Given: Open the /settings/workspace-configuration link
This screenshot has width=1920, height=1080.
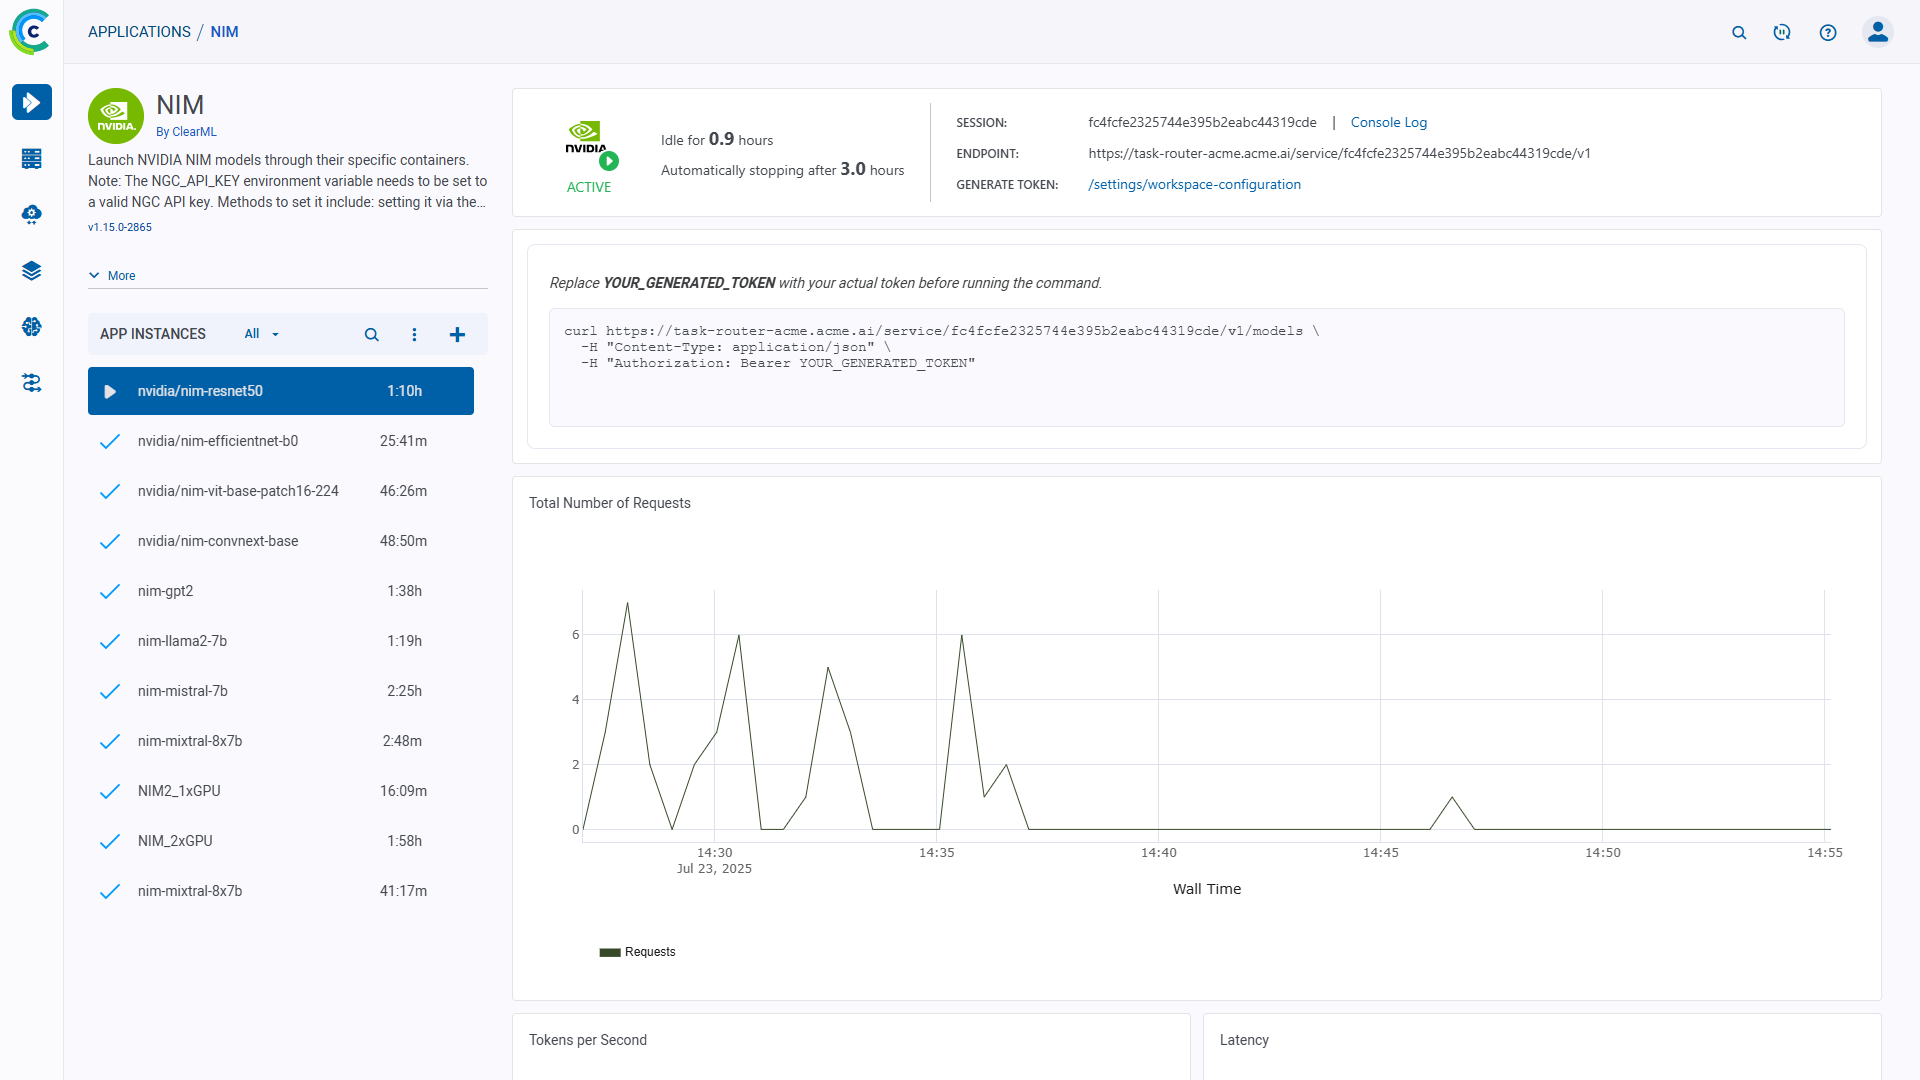Looking at the screenshot, I should (1194, 185).
